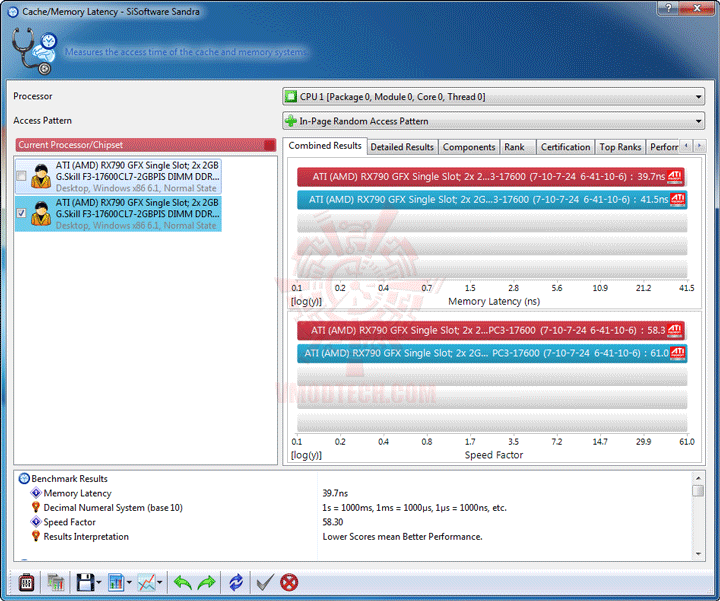Select the Benchmark Results row
This screenshot has height=601, width=720.
click(354, 478)
